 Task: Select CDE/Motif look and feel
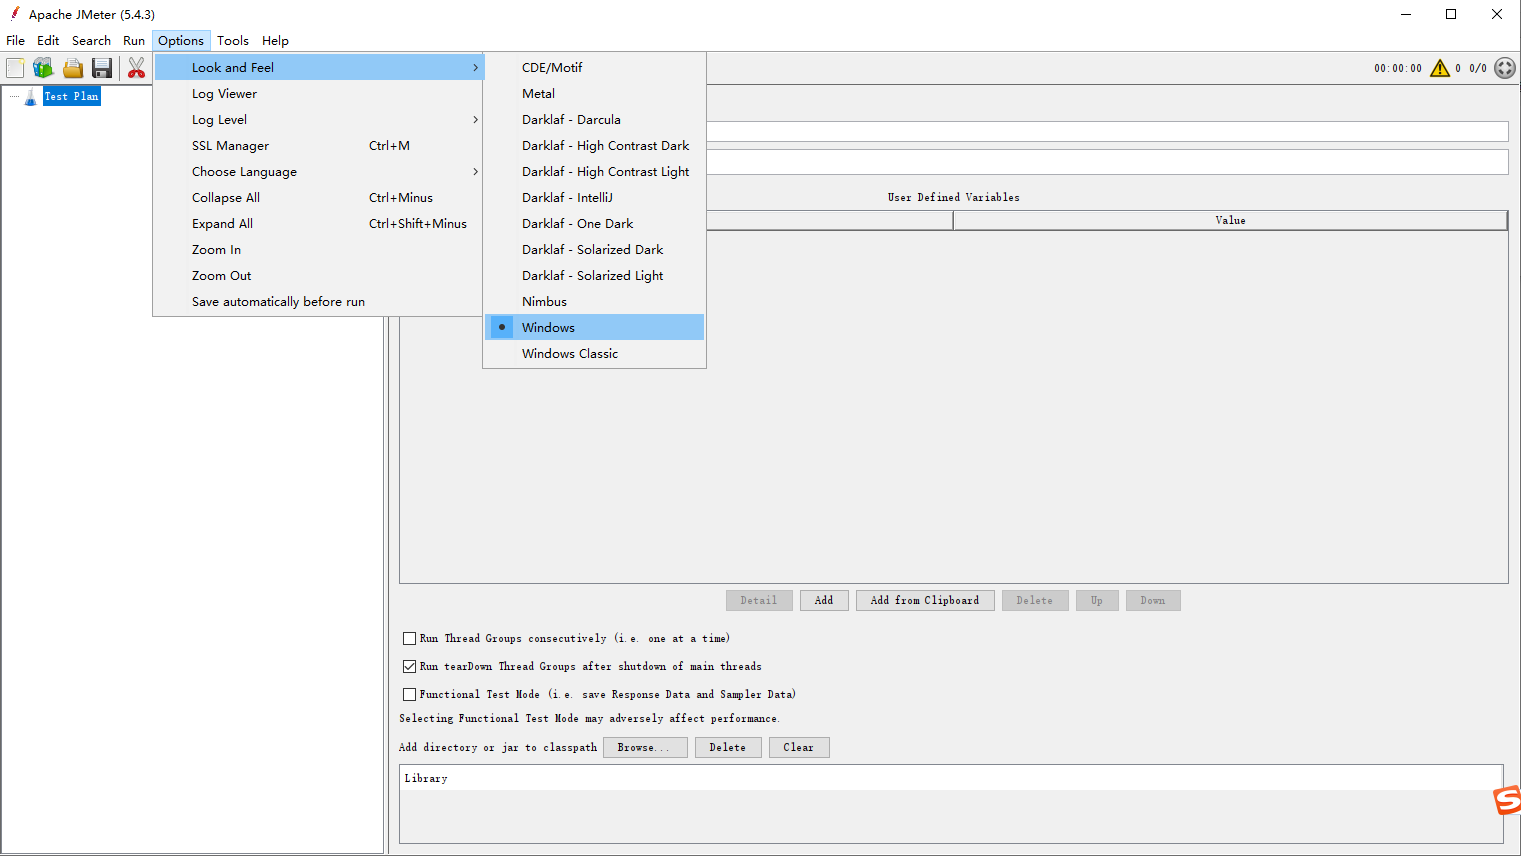(x=594, y=67)
